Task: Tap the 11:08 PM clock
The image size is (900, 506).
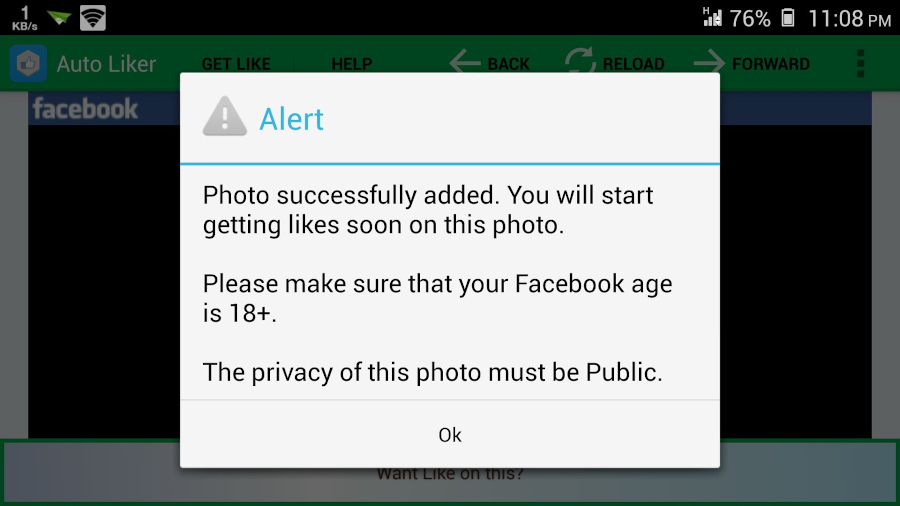Action: click(x=849, y=18)
